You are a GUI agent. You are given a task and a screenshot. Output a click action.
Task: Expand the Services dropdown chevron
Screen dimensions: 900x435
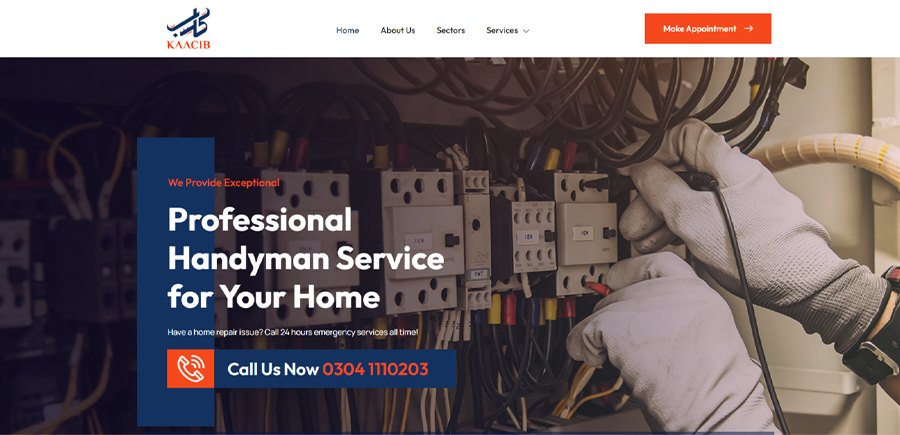[526, 31]
